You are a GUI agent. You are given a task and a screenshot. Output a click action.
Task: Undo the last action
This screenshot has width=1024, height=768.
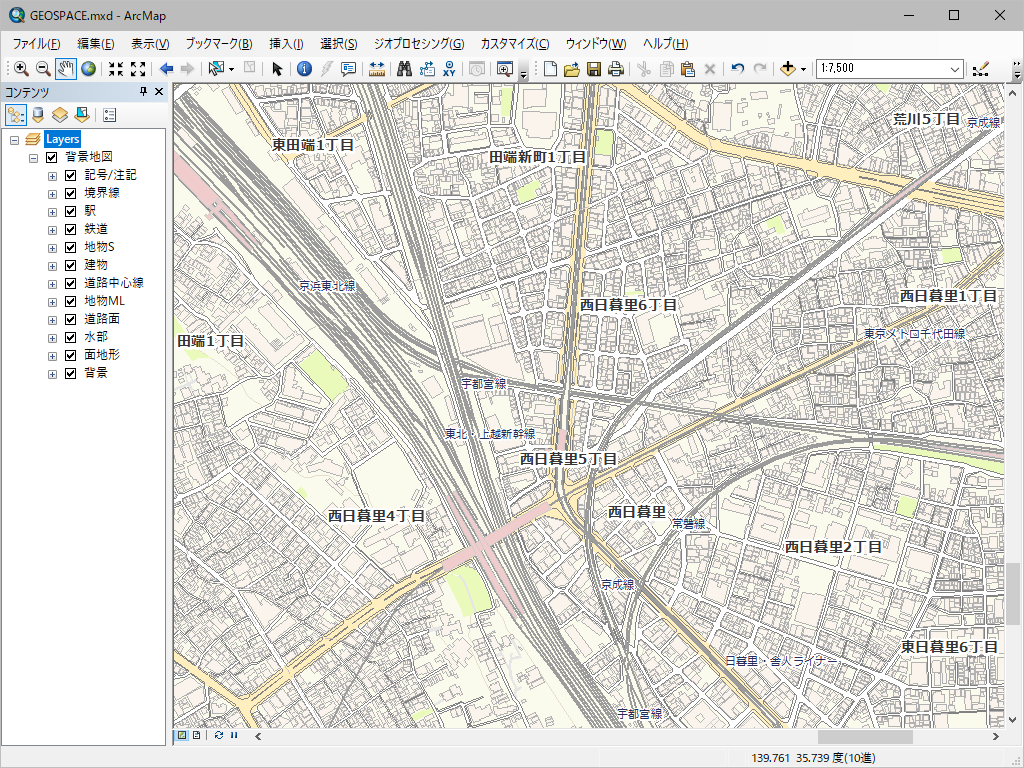point(738,69)
